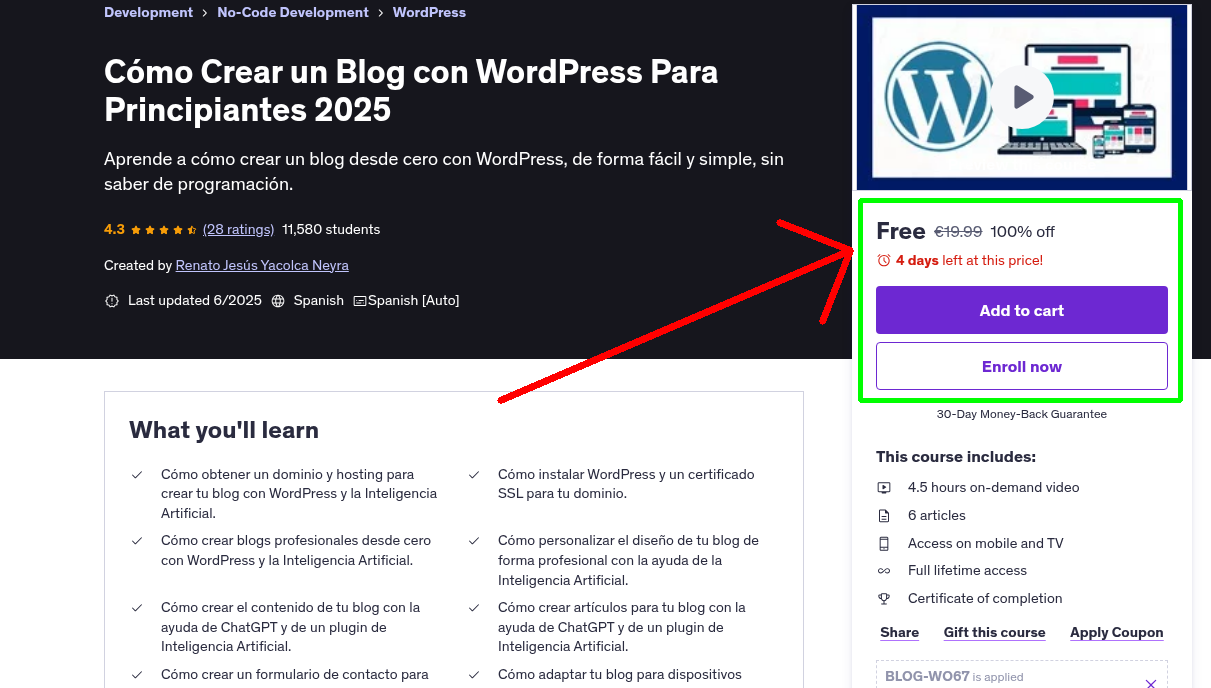This screenshot has height=688, width=1211.
Task: Click checkmark beside 'Cómo crear blogs profesionales'
Action: 137,541
